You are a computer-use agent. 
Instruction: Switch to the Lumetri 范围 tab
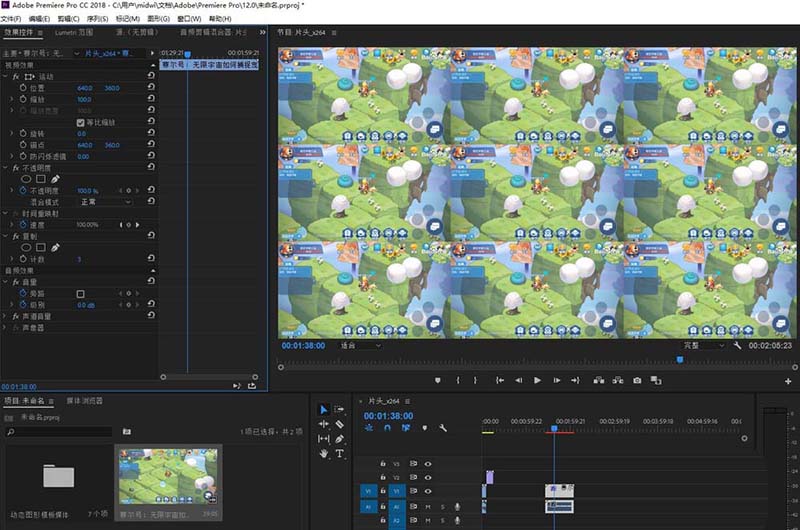(72, 33)
